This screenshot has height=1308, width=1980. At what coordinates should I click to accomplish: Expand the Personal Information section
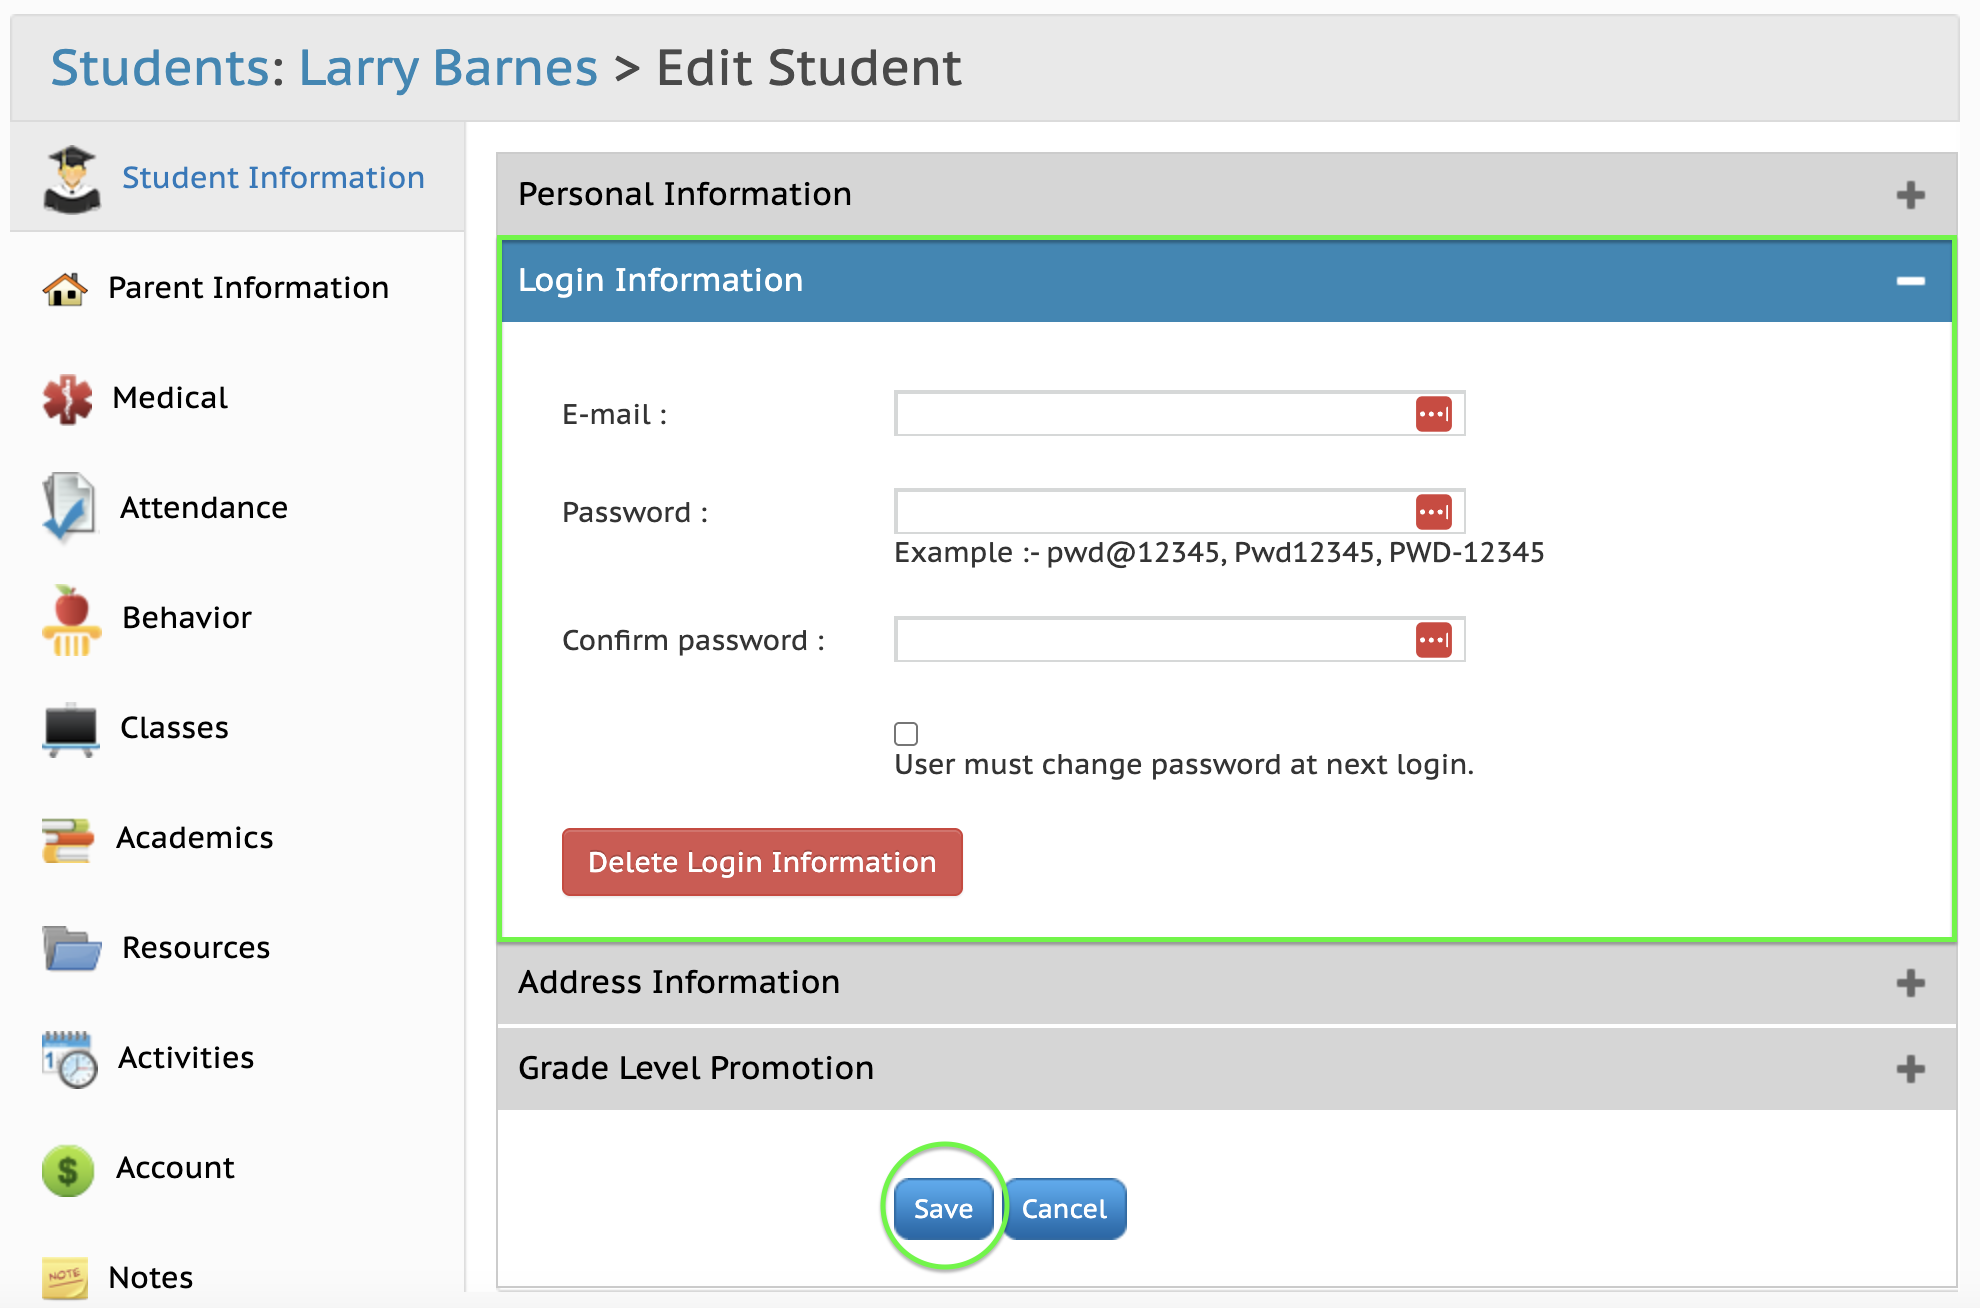(x=1910, y=195)
